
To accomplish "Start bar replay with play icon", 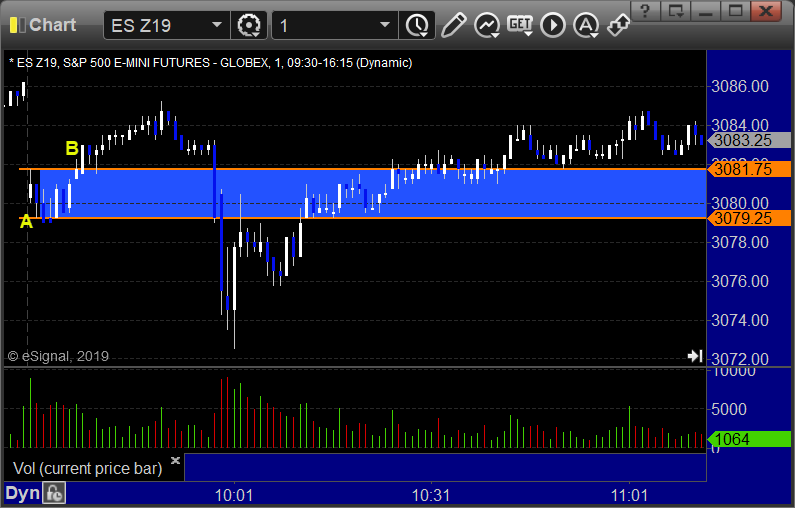I will 553,25.
